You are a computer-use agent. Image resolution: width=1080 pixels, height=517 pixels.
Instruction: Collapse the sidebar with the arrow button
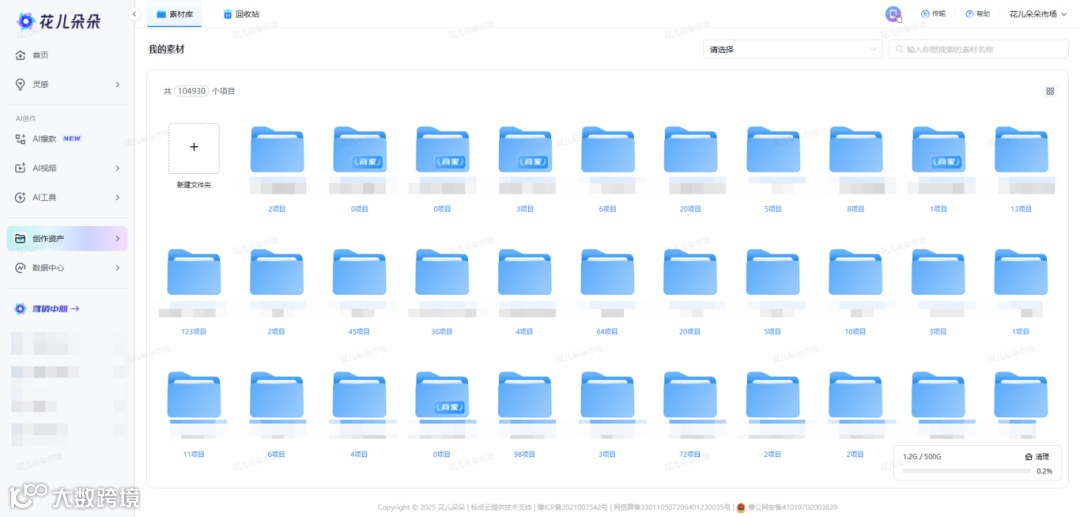coord(134,14)
